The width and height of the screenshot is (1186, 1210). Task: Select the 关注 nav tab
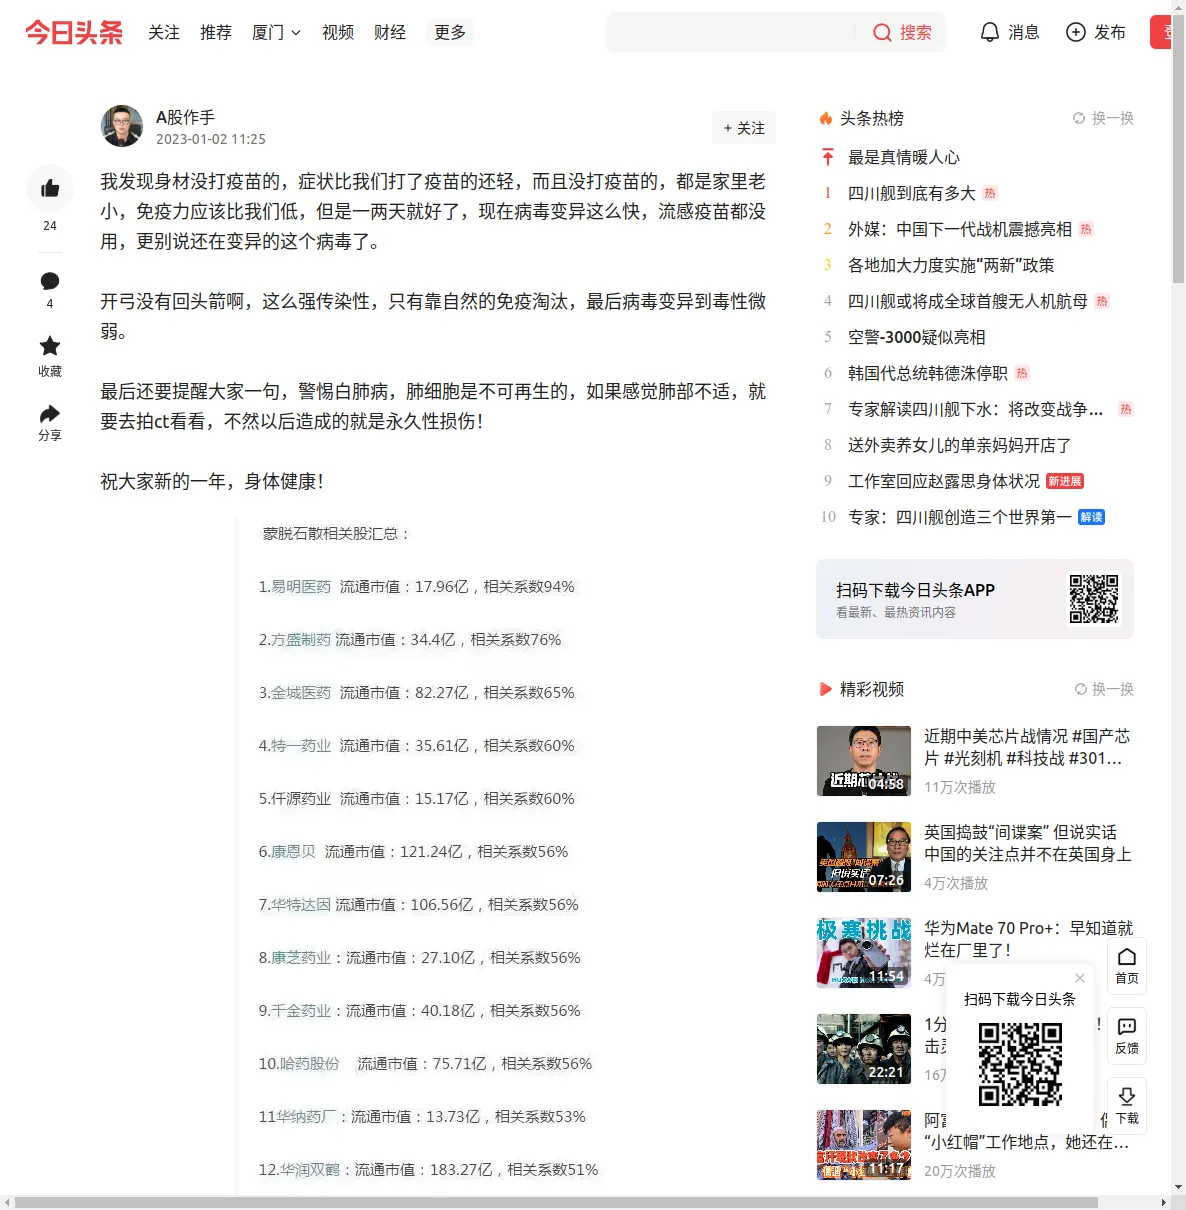point(164,33)
